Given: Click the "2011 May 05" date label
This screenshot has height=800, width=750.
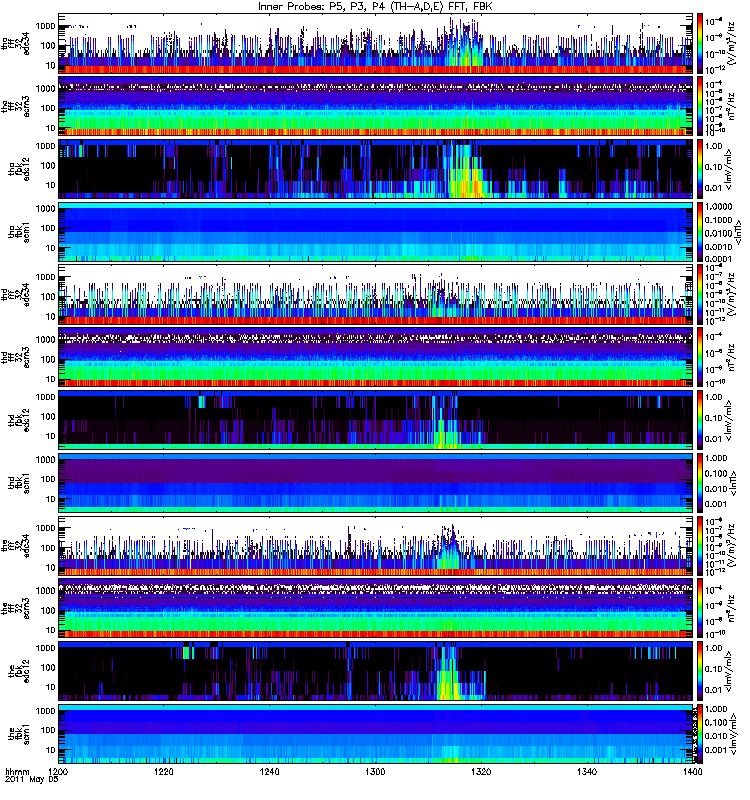Looking at the screenshot, I should [32, 780].
